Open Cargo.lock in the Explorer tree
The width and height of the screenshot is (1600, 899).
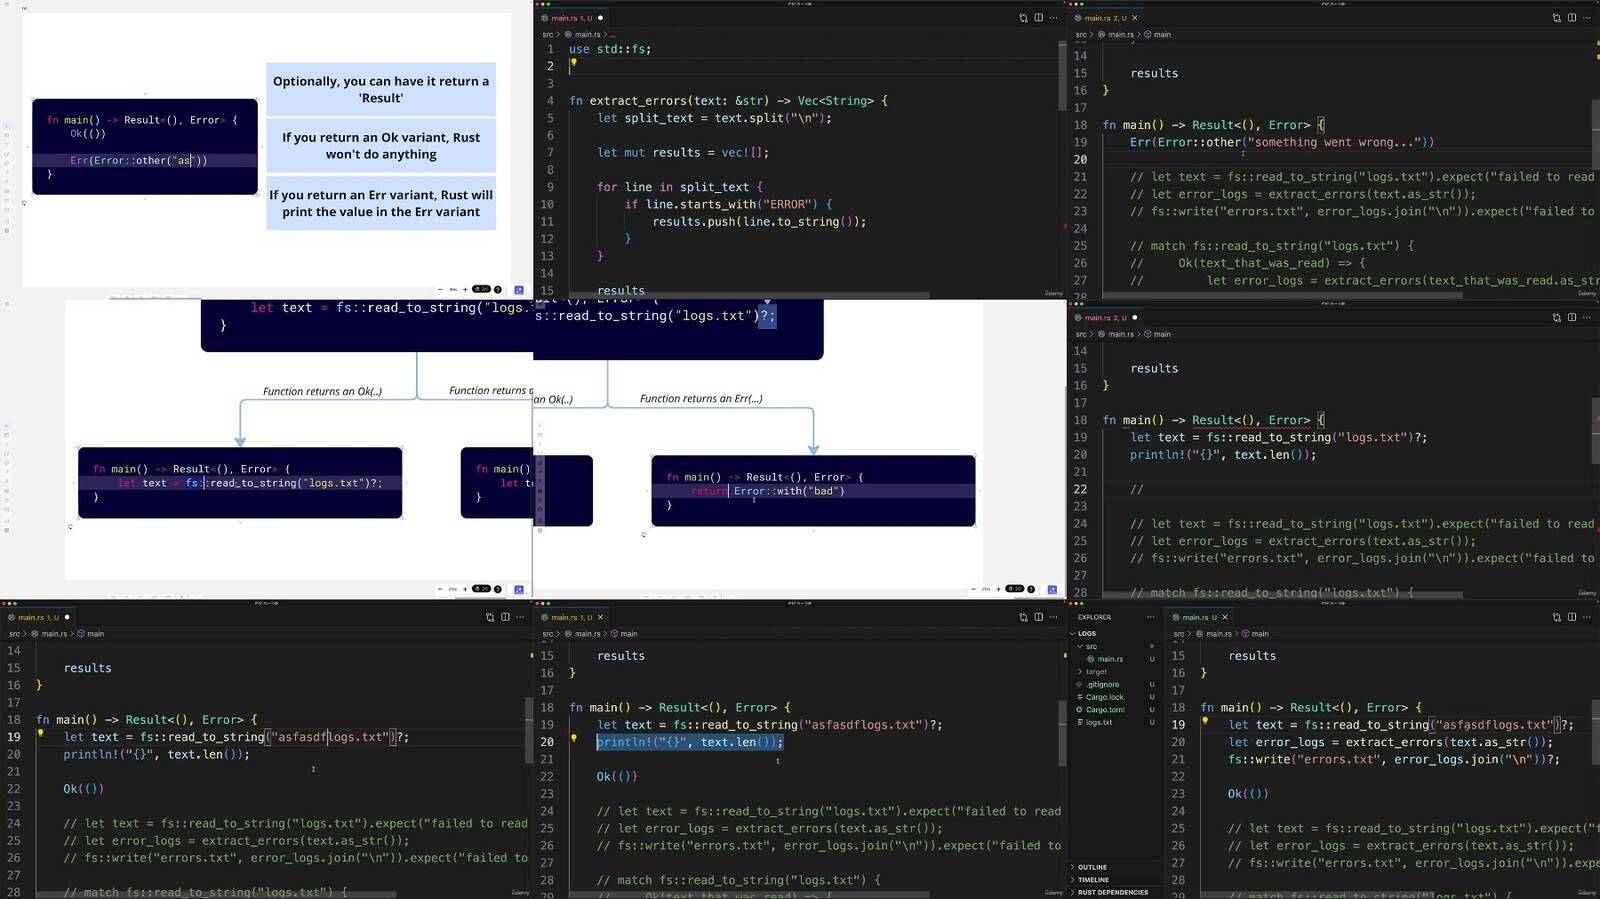(1104, 697)
